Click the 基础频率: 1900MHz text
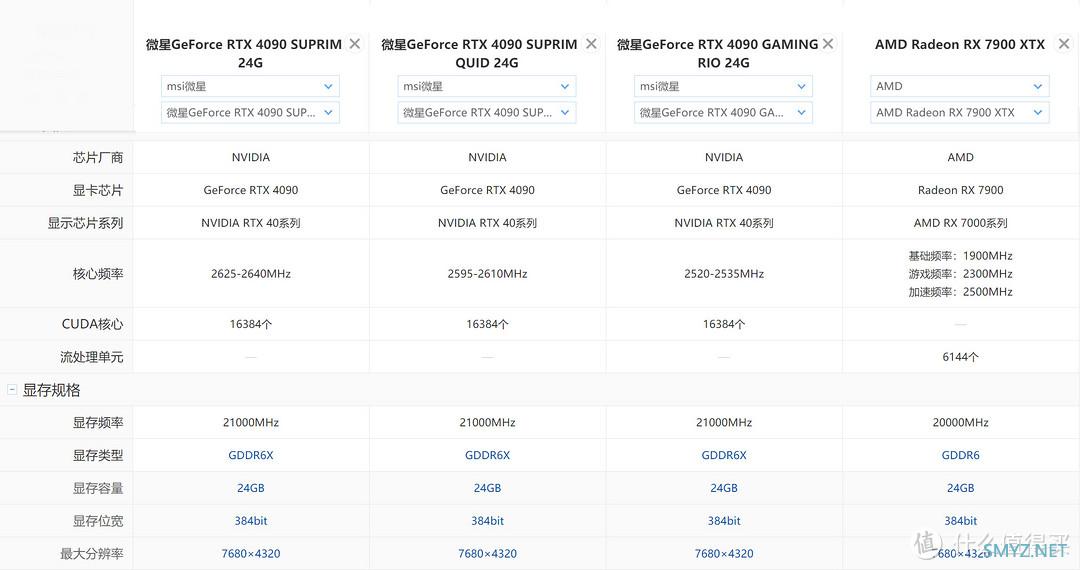This screenshot has width=1080, height=570. [x=960, y=256]
